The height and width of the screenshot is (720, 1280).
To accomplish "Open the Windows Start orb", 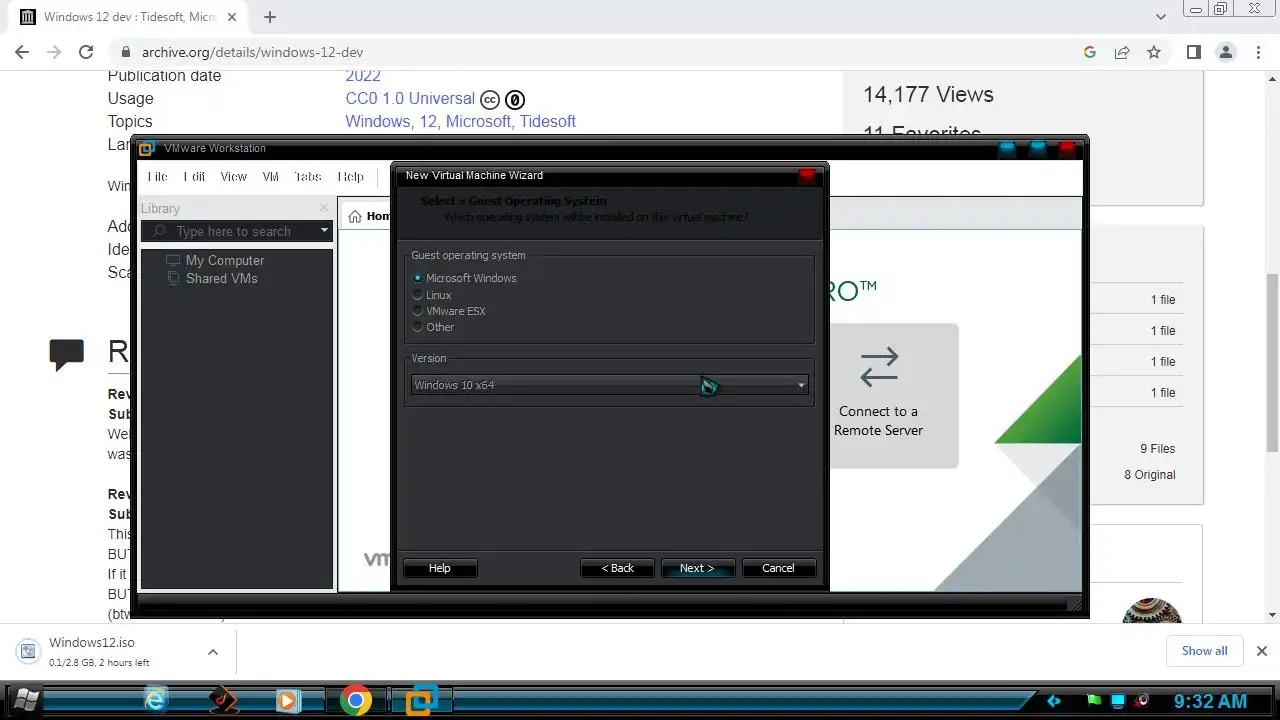I will [x=25, y=700].
